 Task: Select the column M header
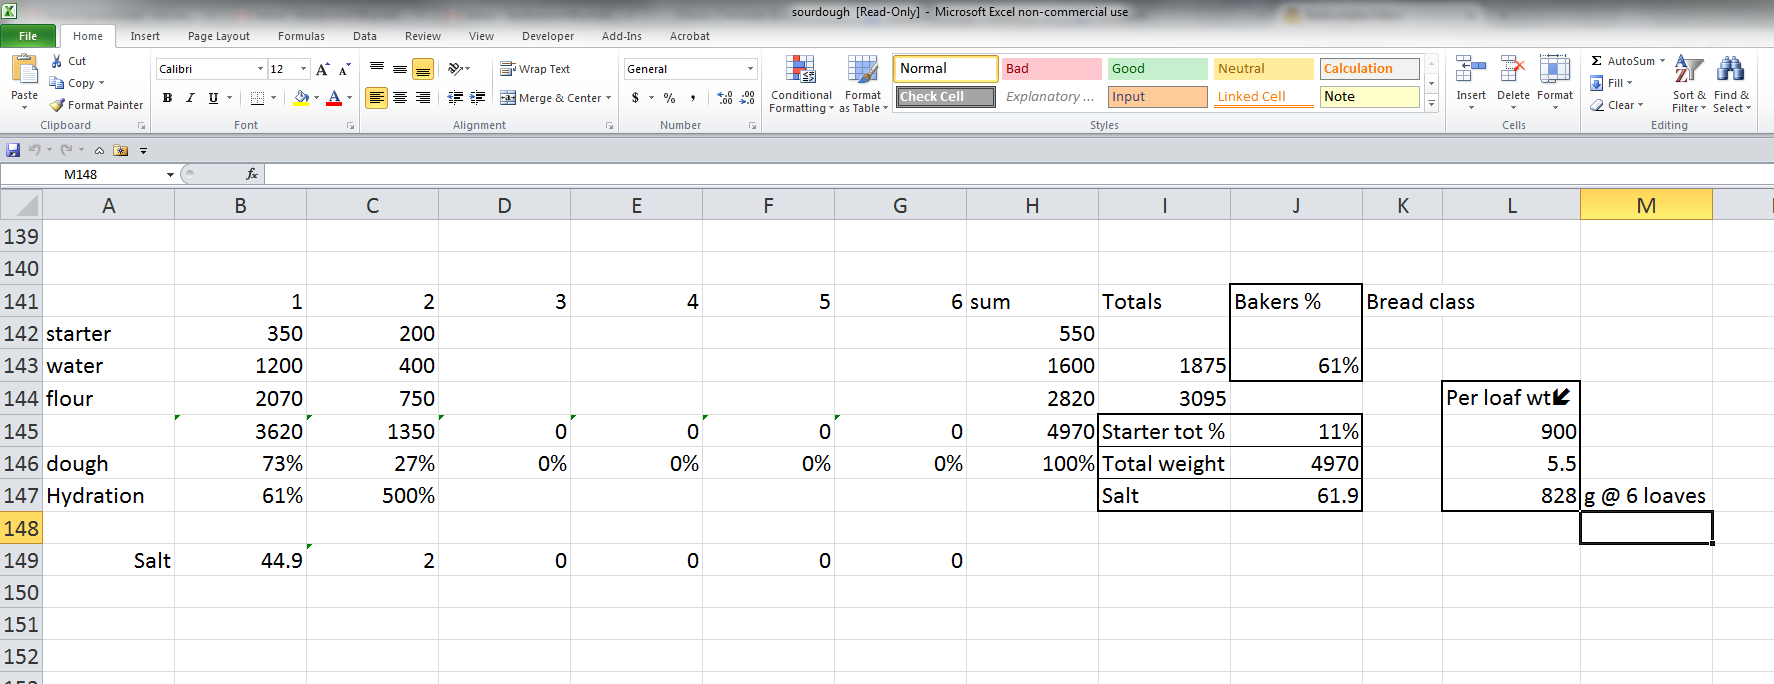(x=1646, y=205)
